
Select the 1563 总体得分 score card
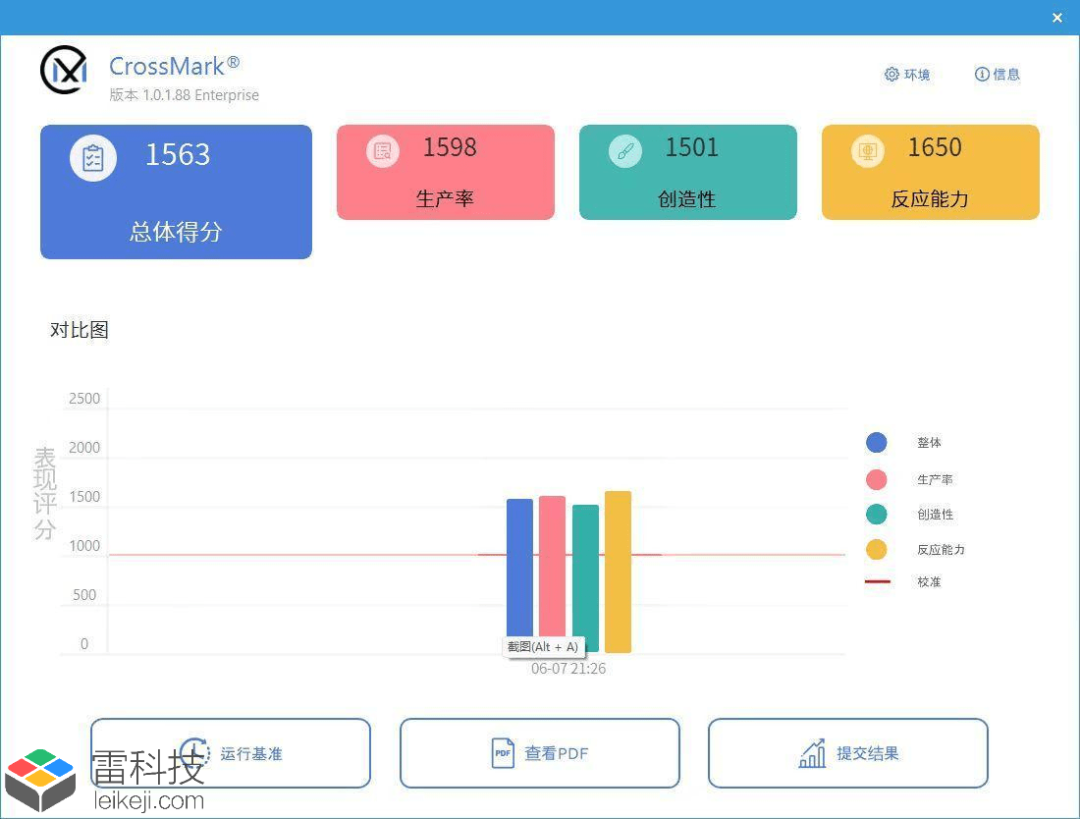pyautogui.click(x=176, y=191)
